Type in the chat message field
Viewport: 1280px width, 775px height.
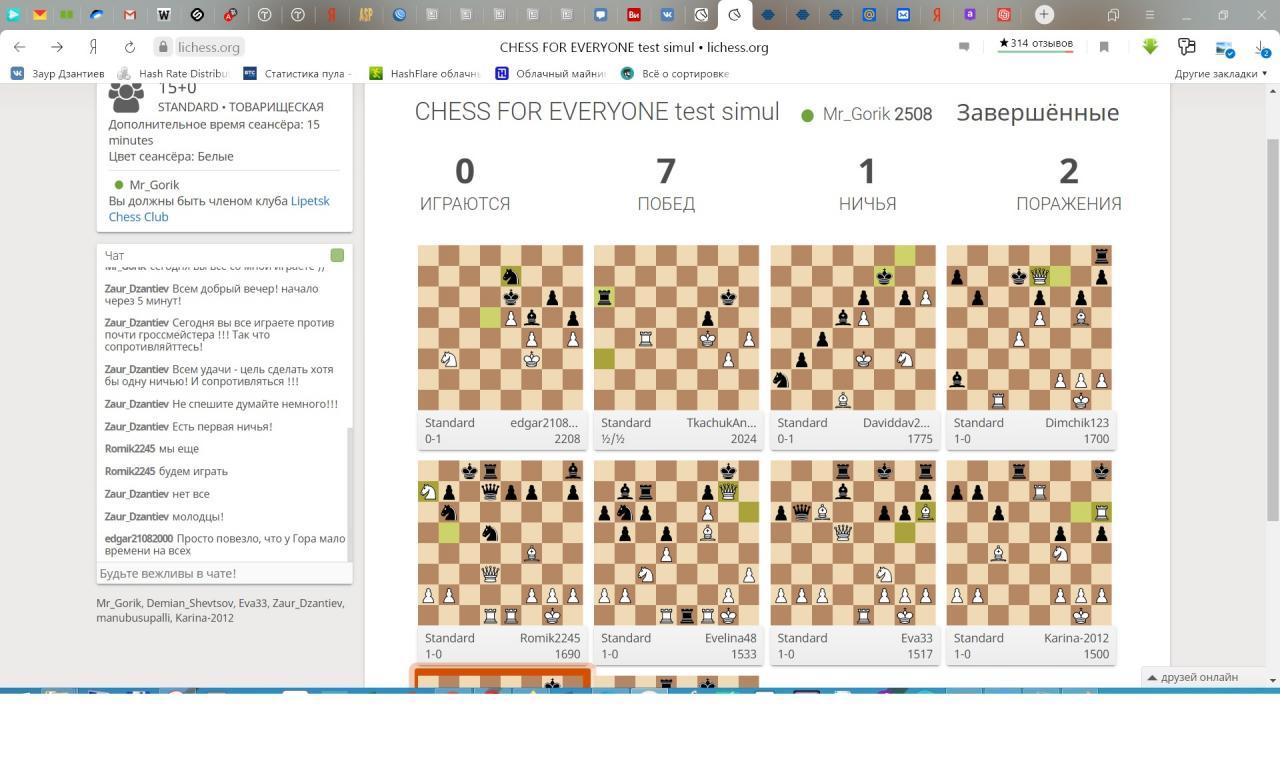(224, 573)
